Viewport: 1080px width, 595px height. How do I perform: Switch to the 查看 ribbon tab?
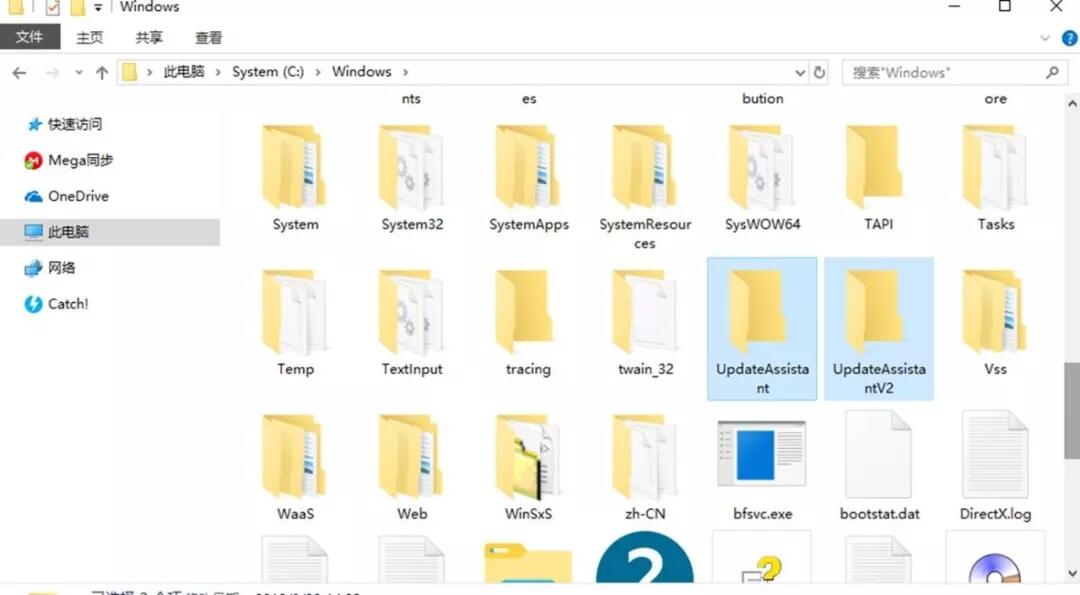(208, 37)
